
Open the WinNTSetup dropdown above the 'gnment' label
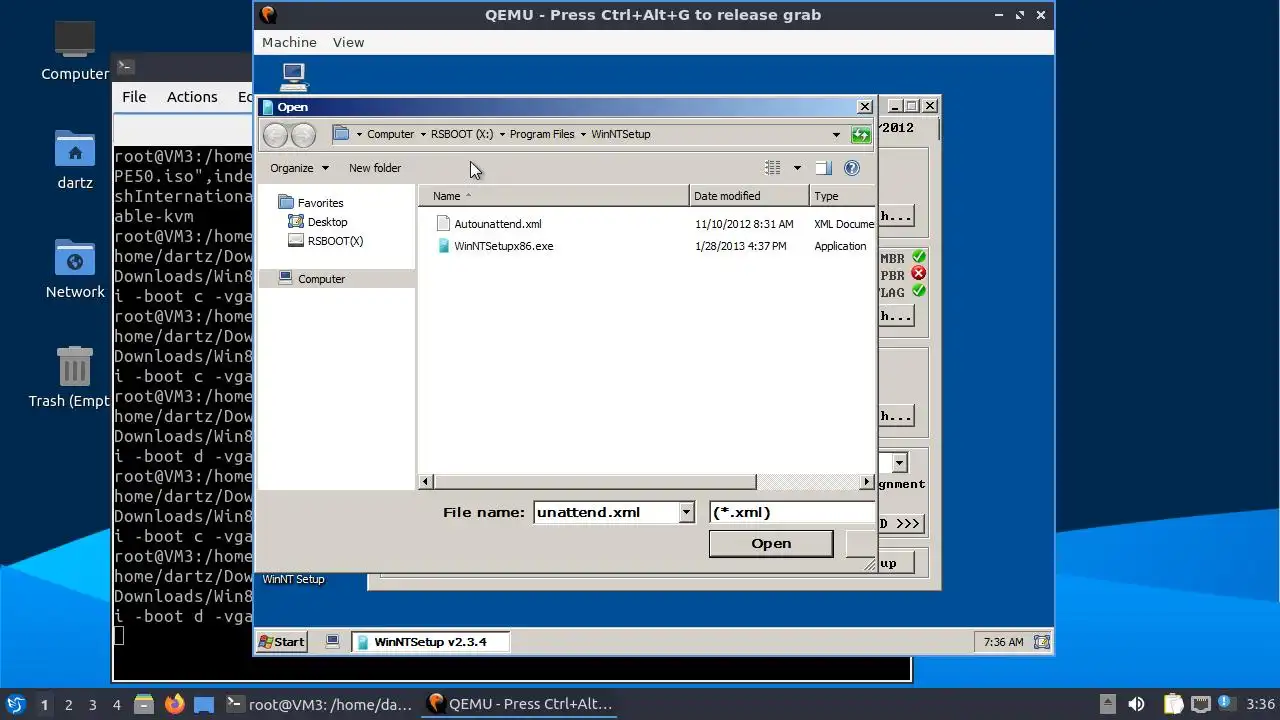point(899,463)
